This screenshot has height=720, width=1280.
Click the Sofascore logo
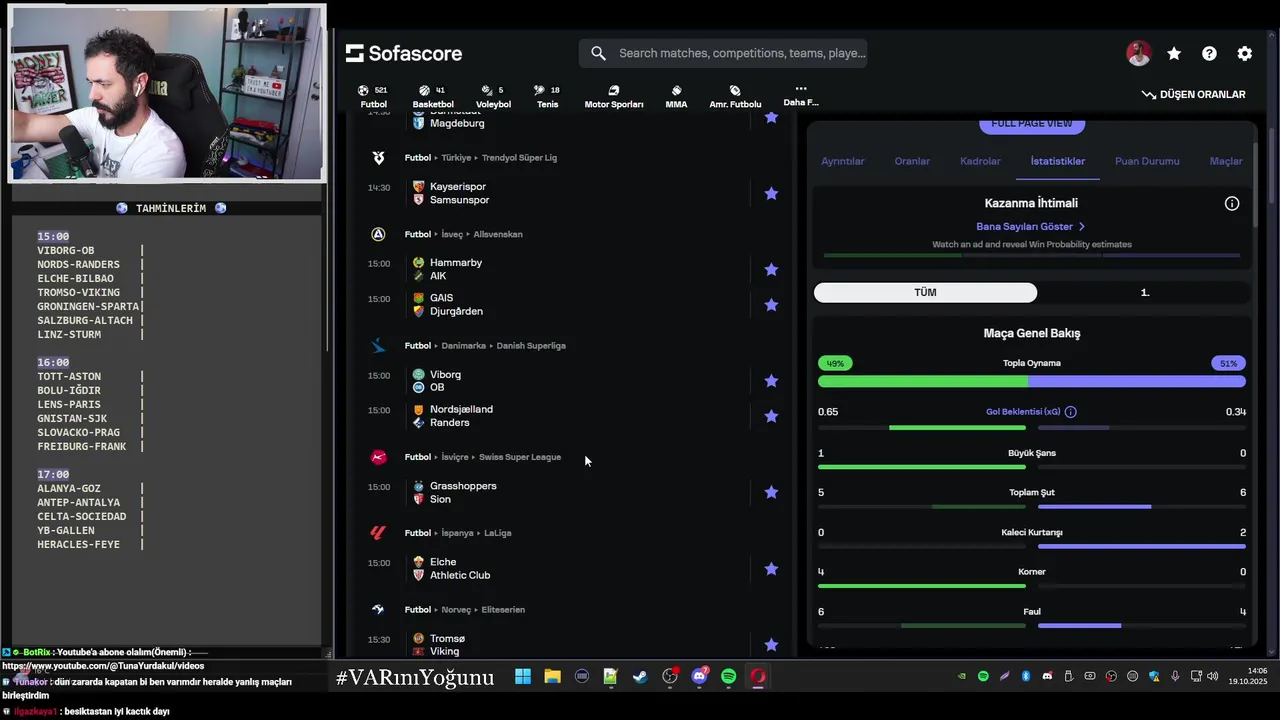pos(404,53)
